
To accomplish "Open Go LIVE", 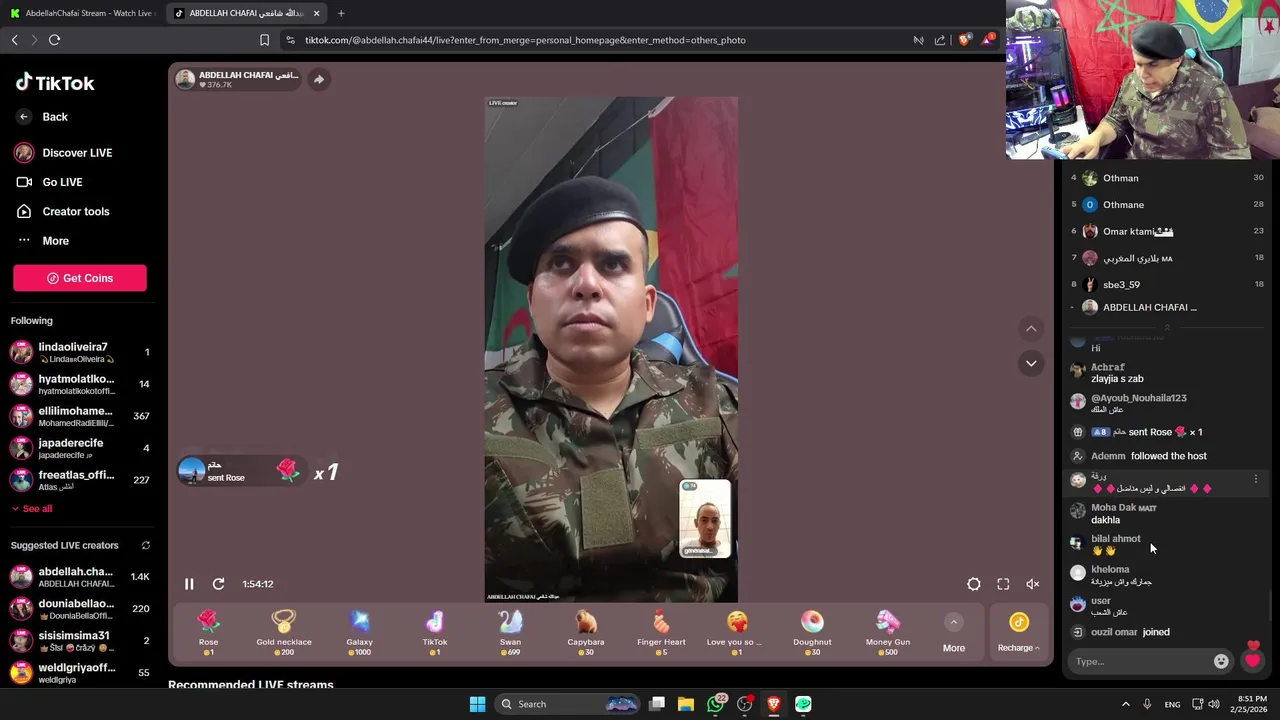I will click(x=50, y=182).
